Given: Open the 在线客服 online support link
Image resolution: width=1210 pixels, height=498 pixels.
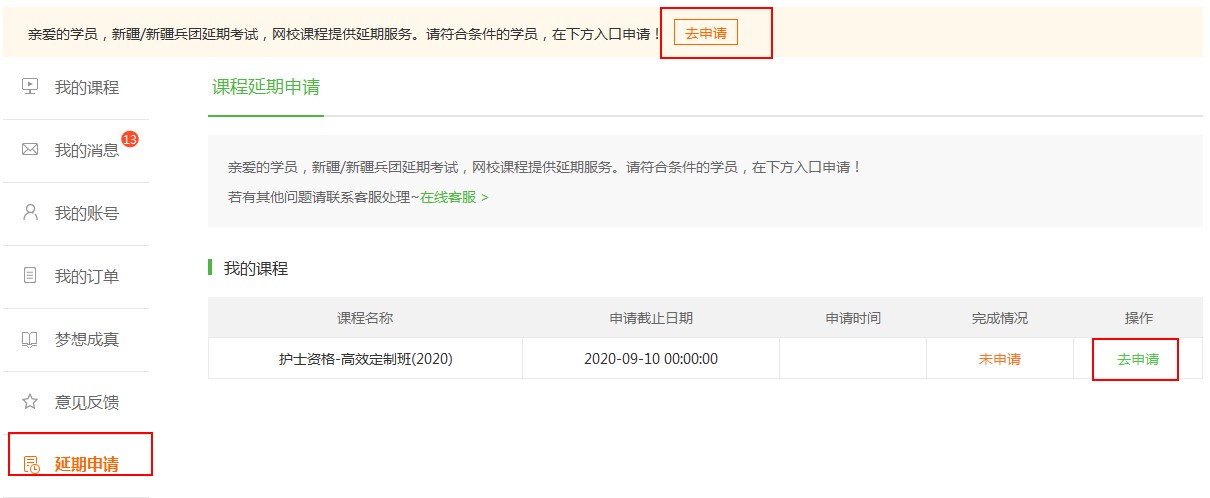Looking at the screenshot, I should pos(454,197).
